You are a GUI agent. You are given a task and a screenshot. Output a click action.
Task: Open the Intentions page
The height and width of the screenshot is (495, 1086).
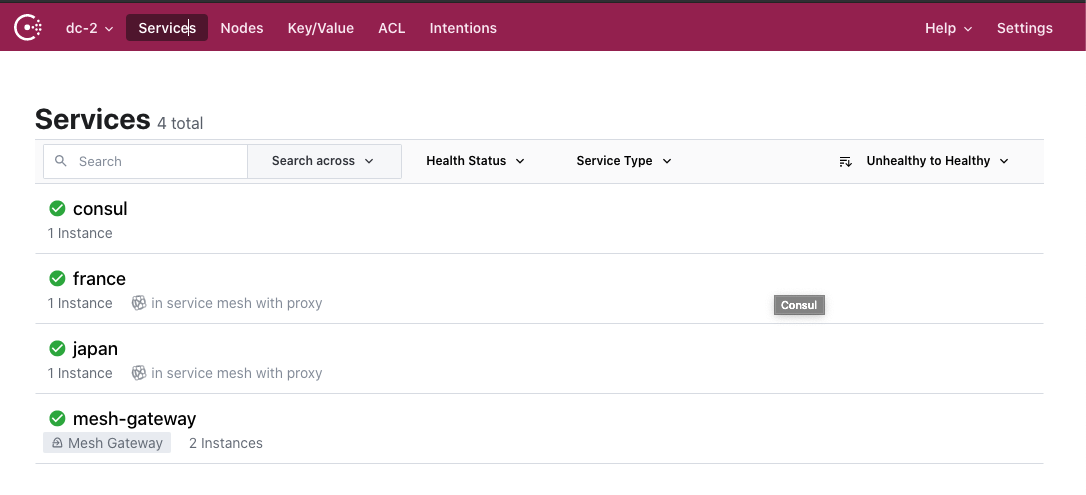463,28
